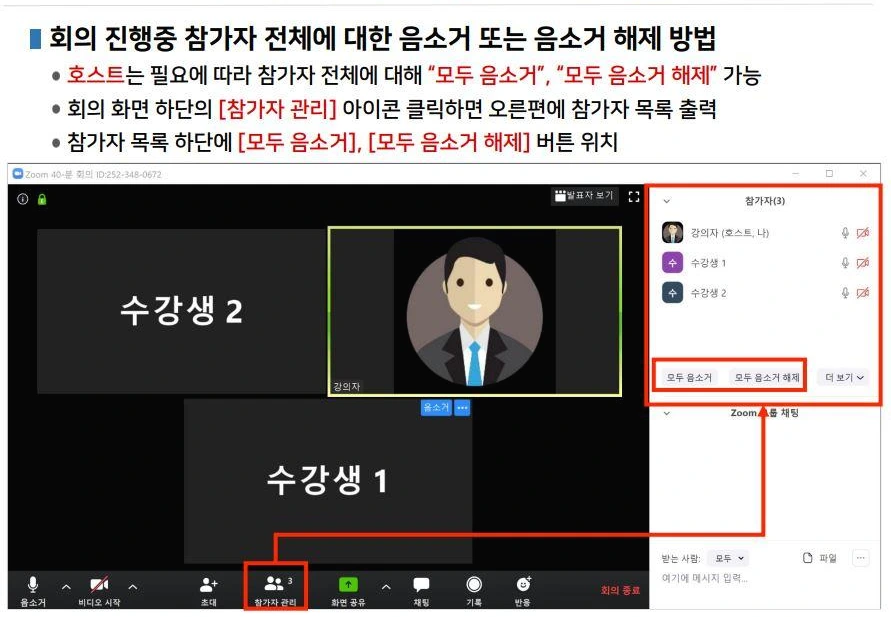Collapse the 참가자(3) panel chevron

pyautogui.click(x=666, y=199)
